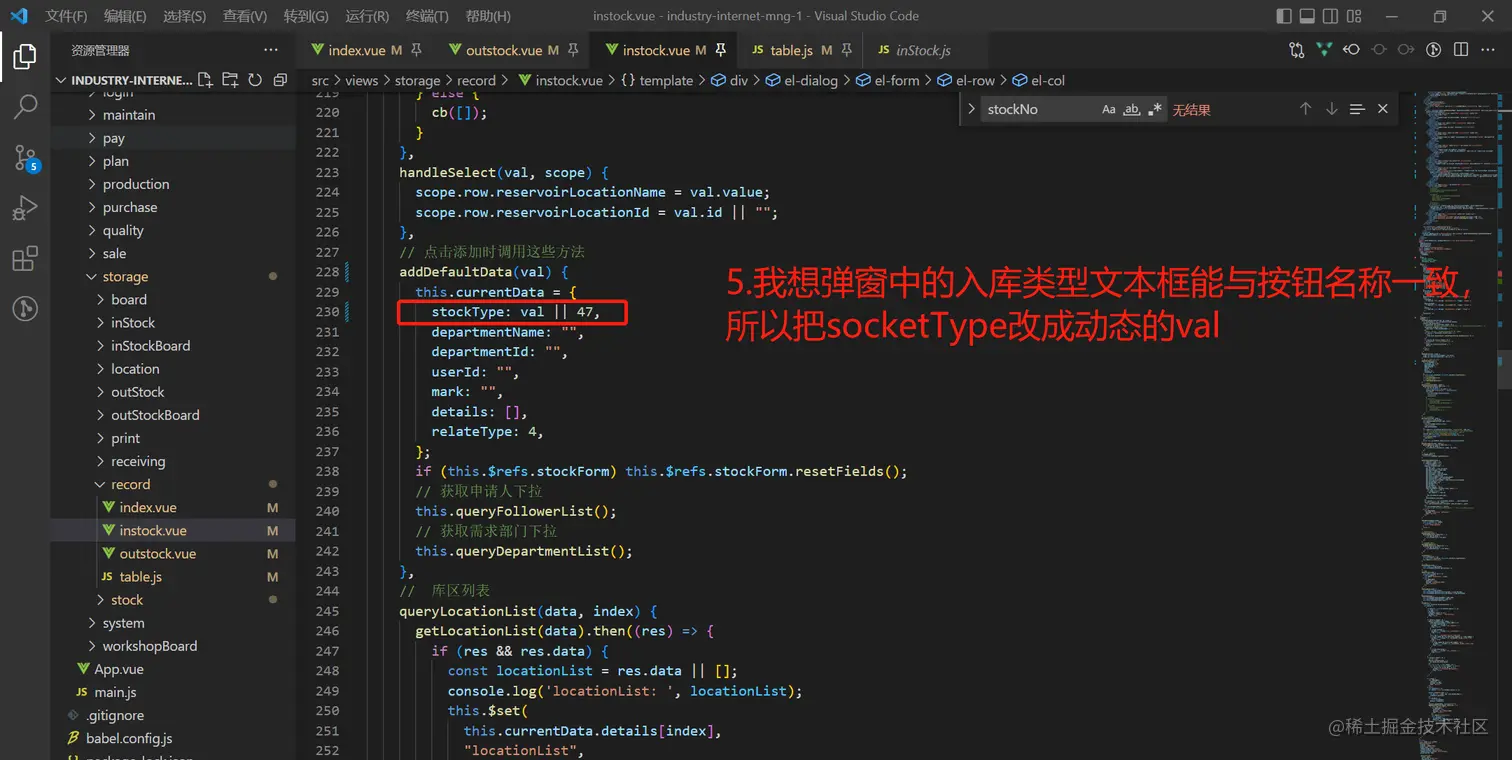Open the explorer's more actions ellipsis menu
This screenshot has height=760, width=1512.
pos(271,50)
